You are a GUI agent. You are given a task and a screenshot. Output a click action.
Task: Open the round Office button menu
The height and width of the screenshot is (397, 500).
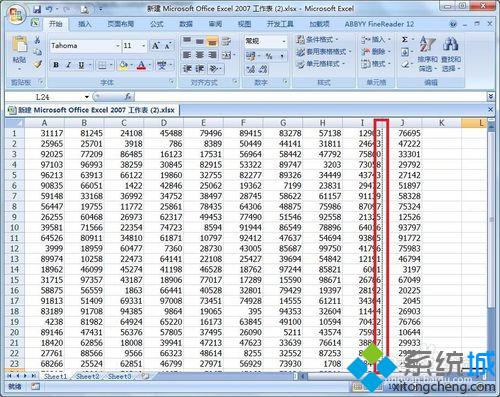tap(16, 14)
